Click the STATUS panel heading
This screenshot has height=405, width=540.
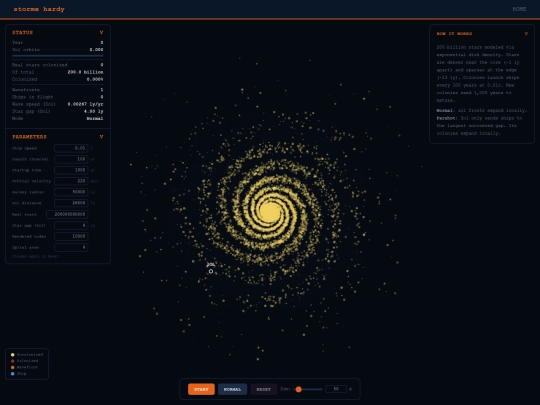coord(23,32)
